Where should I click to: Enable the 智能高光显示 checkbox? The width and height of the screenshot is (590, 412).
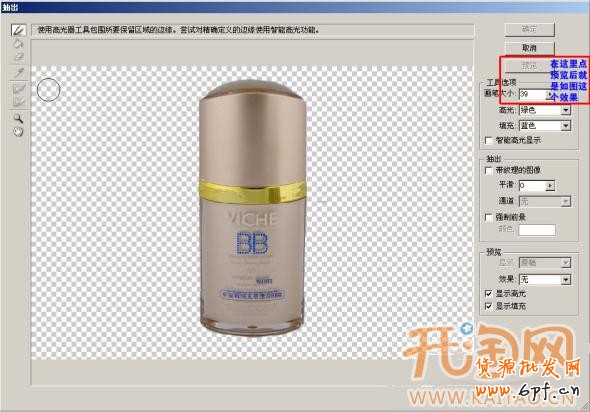point(488,140)
